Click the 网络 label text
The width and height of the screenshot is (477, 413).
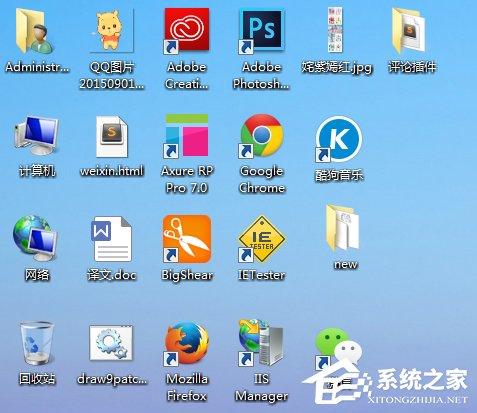click(x=37, y=275)
